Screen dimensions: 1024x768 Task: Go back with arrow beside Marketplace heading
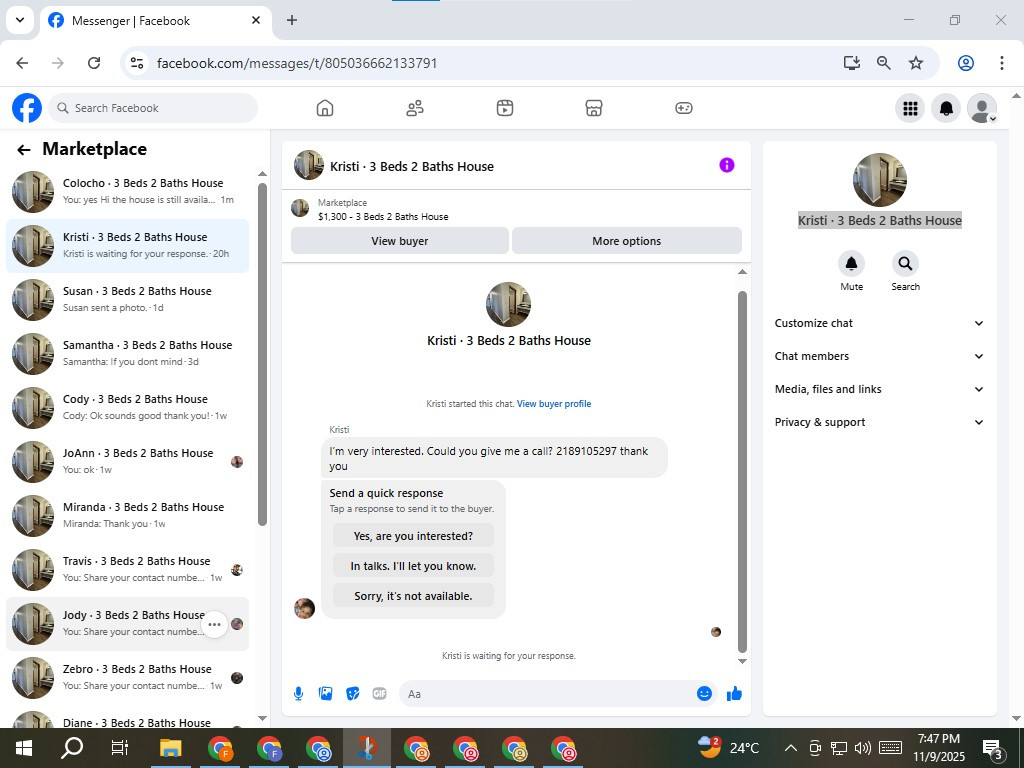24,150
